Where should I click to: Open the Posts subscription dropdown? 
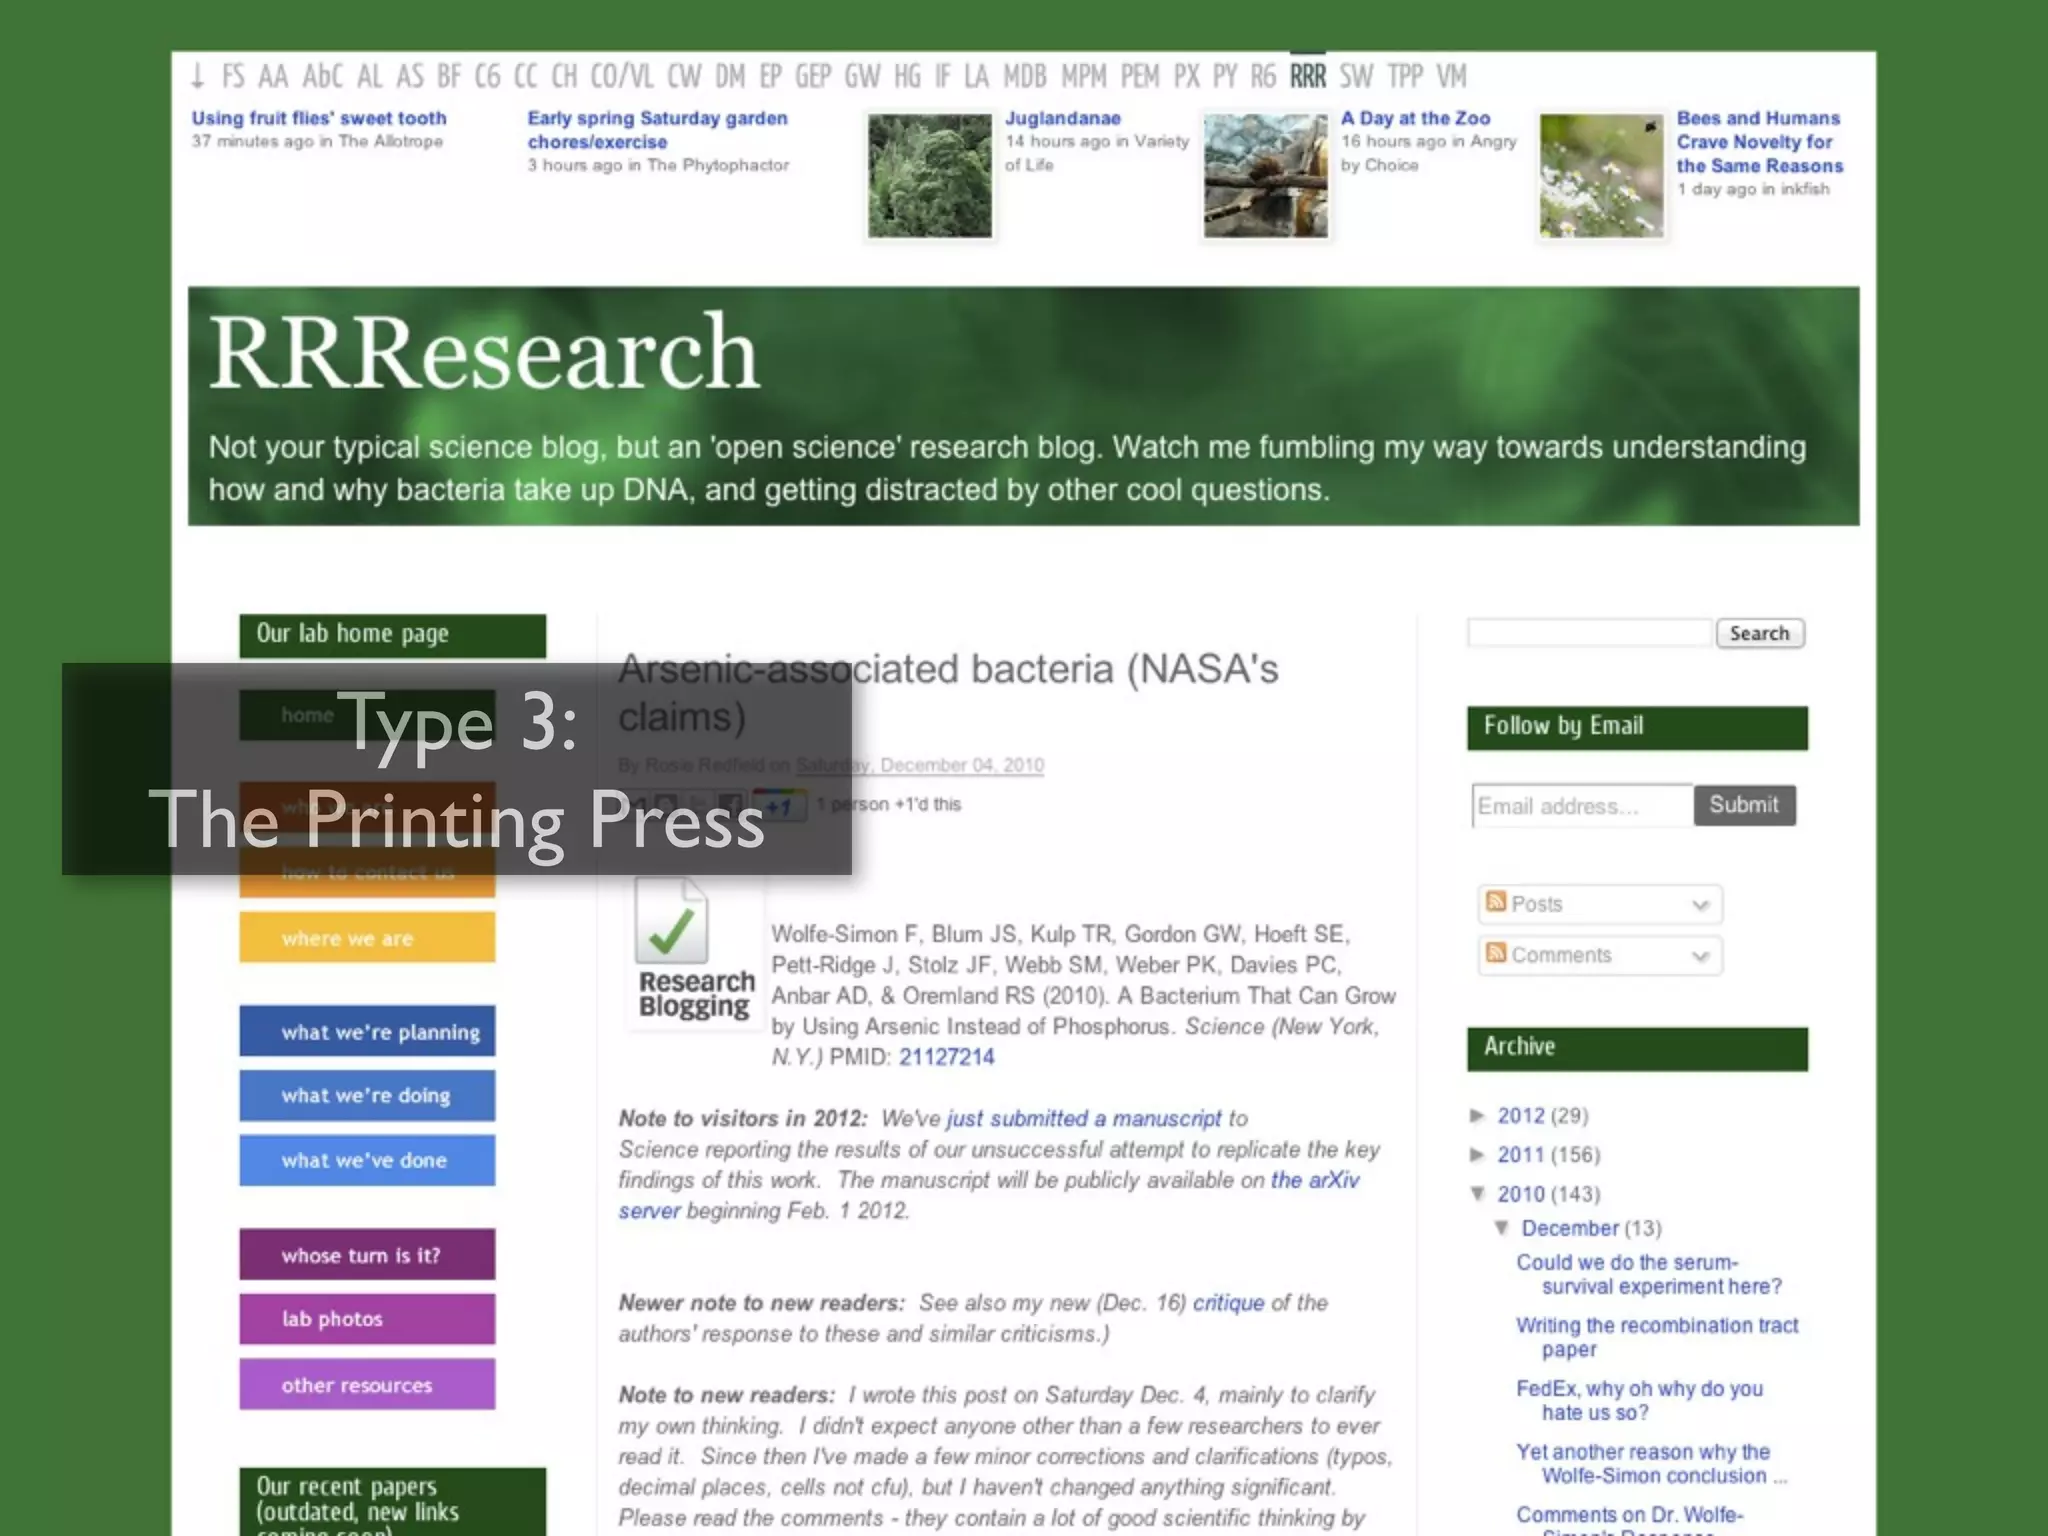[x=1699, y=905]
